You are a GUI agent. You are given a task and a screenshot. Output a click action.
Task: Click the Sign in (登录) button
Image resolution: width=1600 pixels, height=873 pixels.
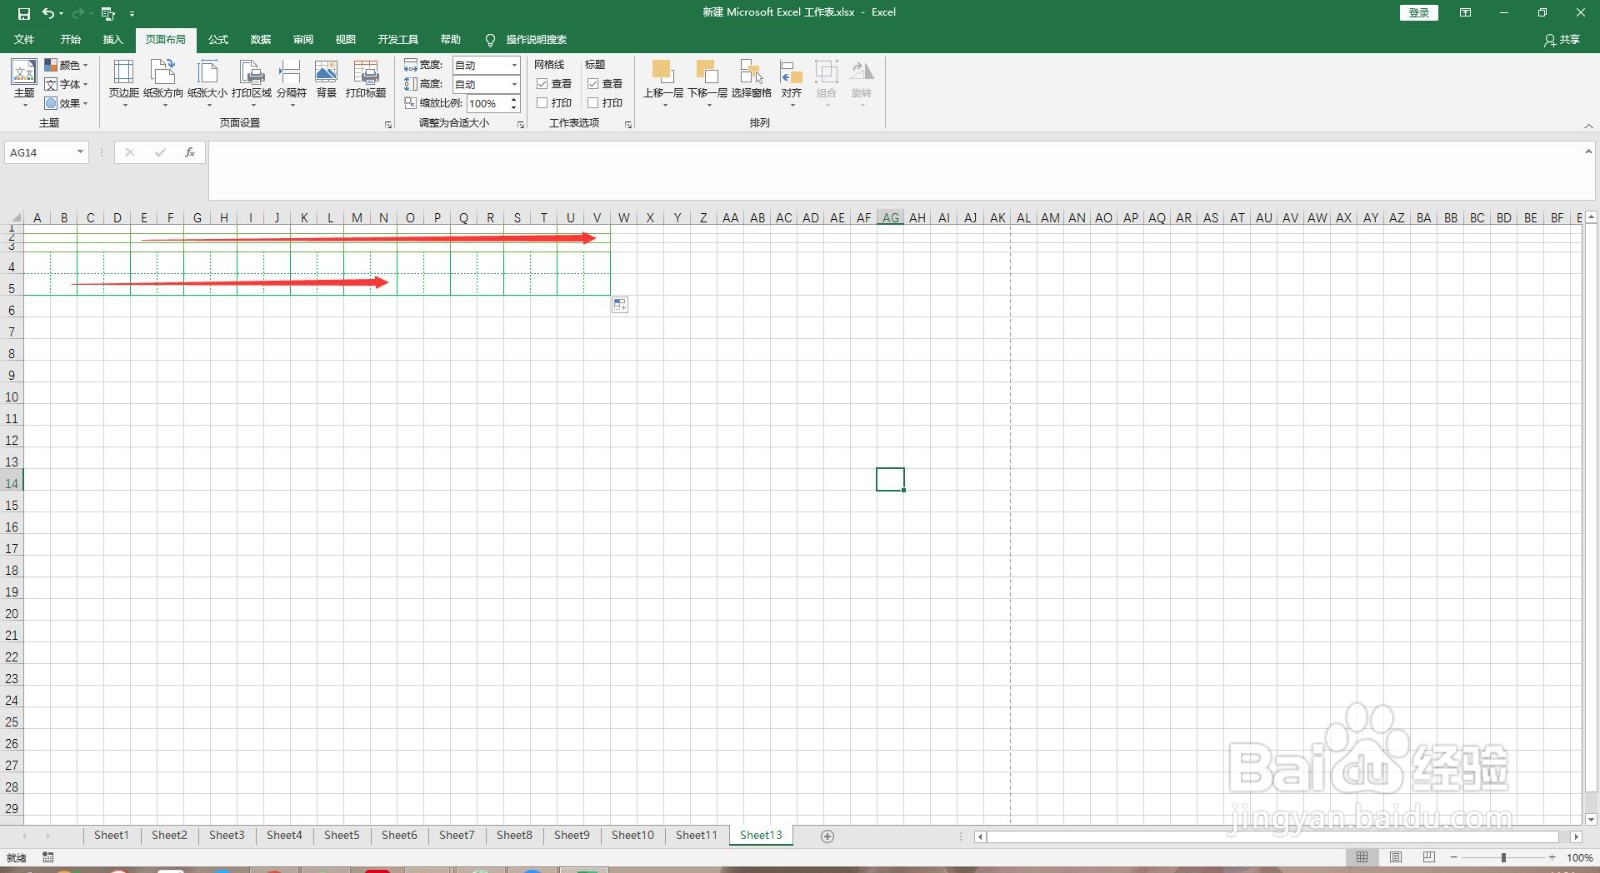tap(1419, 13)
